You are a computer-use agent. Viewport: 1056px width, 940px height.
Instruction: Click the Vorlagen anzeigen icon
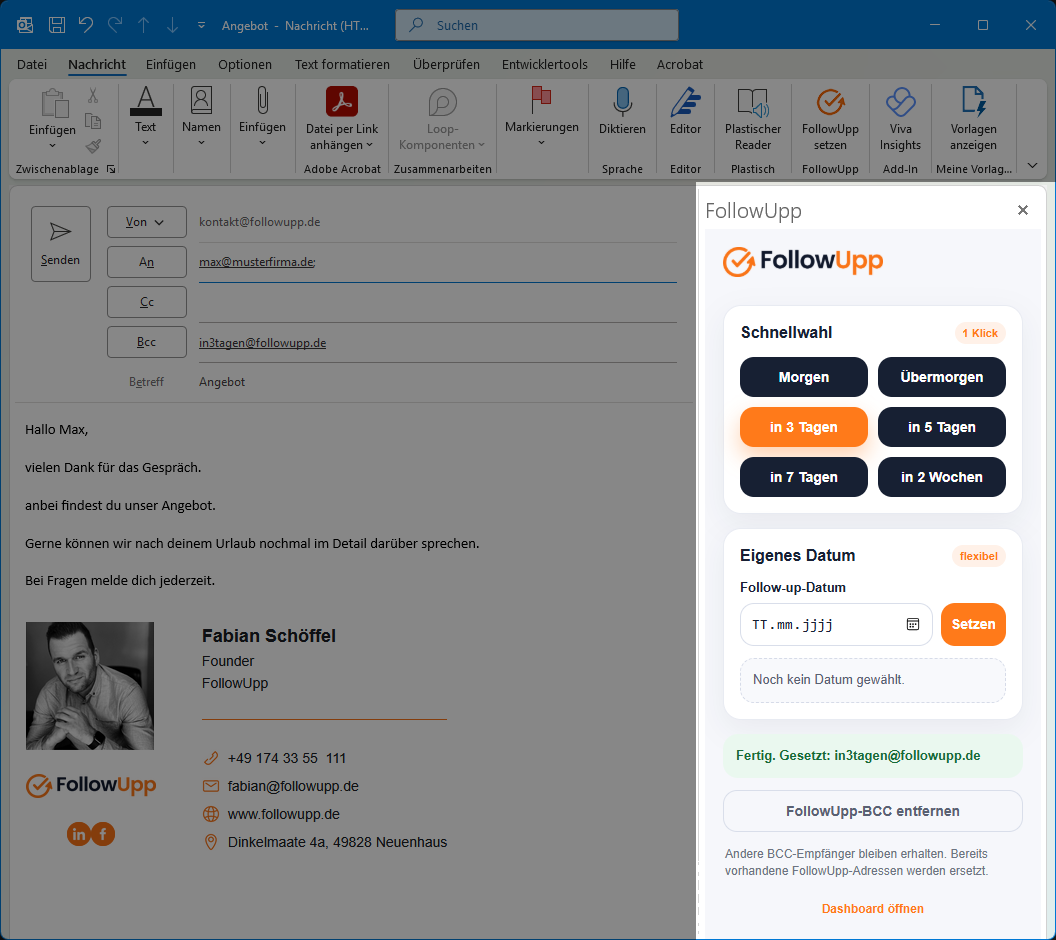point(973,102)
